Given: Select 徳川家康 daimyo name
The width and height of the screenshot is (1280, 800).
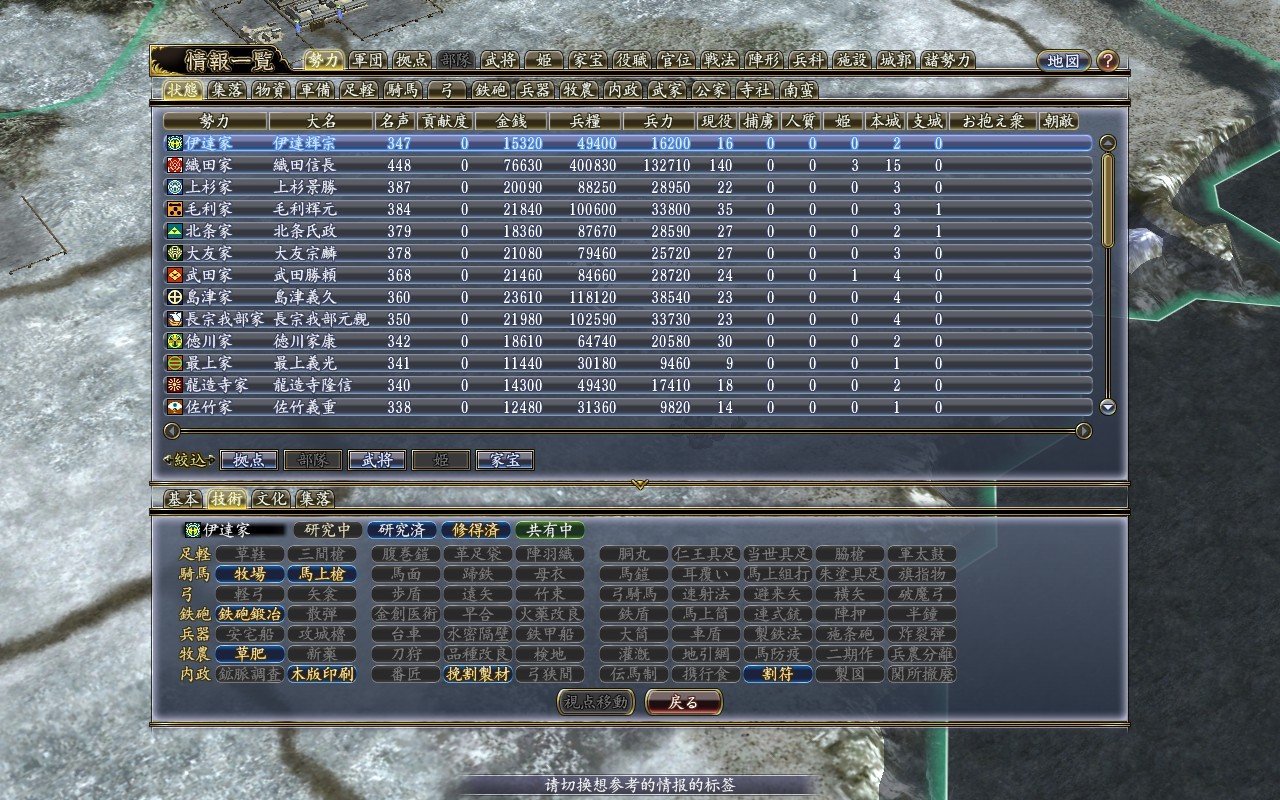Looking at the screenshot, I should click(x=305, y=341).
